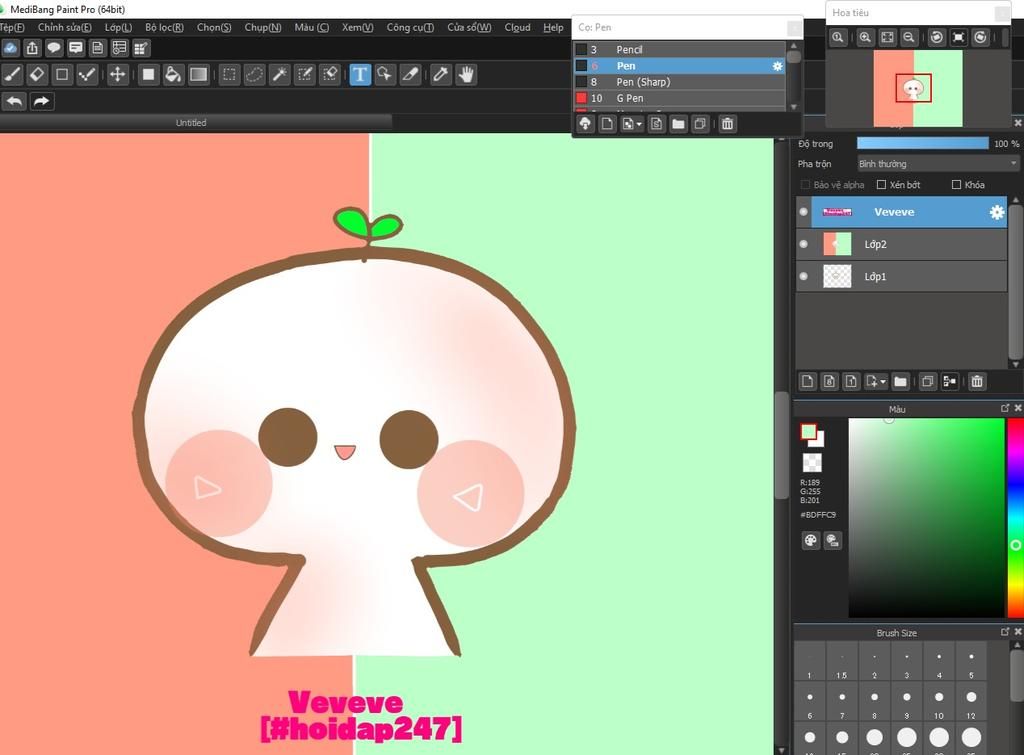Create a new layer folder
This screenshot has width=1024, height=755.
pyautogui.click(x=901, y=381)
